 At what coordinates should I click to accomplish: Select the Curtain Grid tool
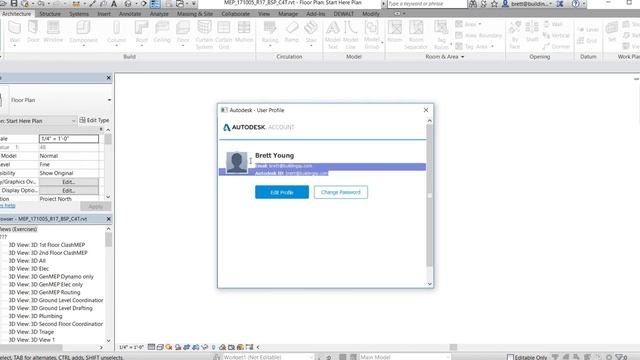coord(223,35)
